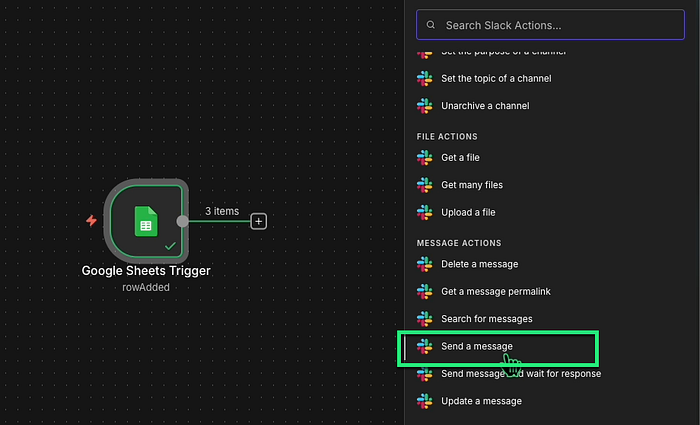
Task: Click the Google Sheets Trigger node icon
Action: pos(146,221)
